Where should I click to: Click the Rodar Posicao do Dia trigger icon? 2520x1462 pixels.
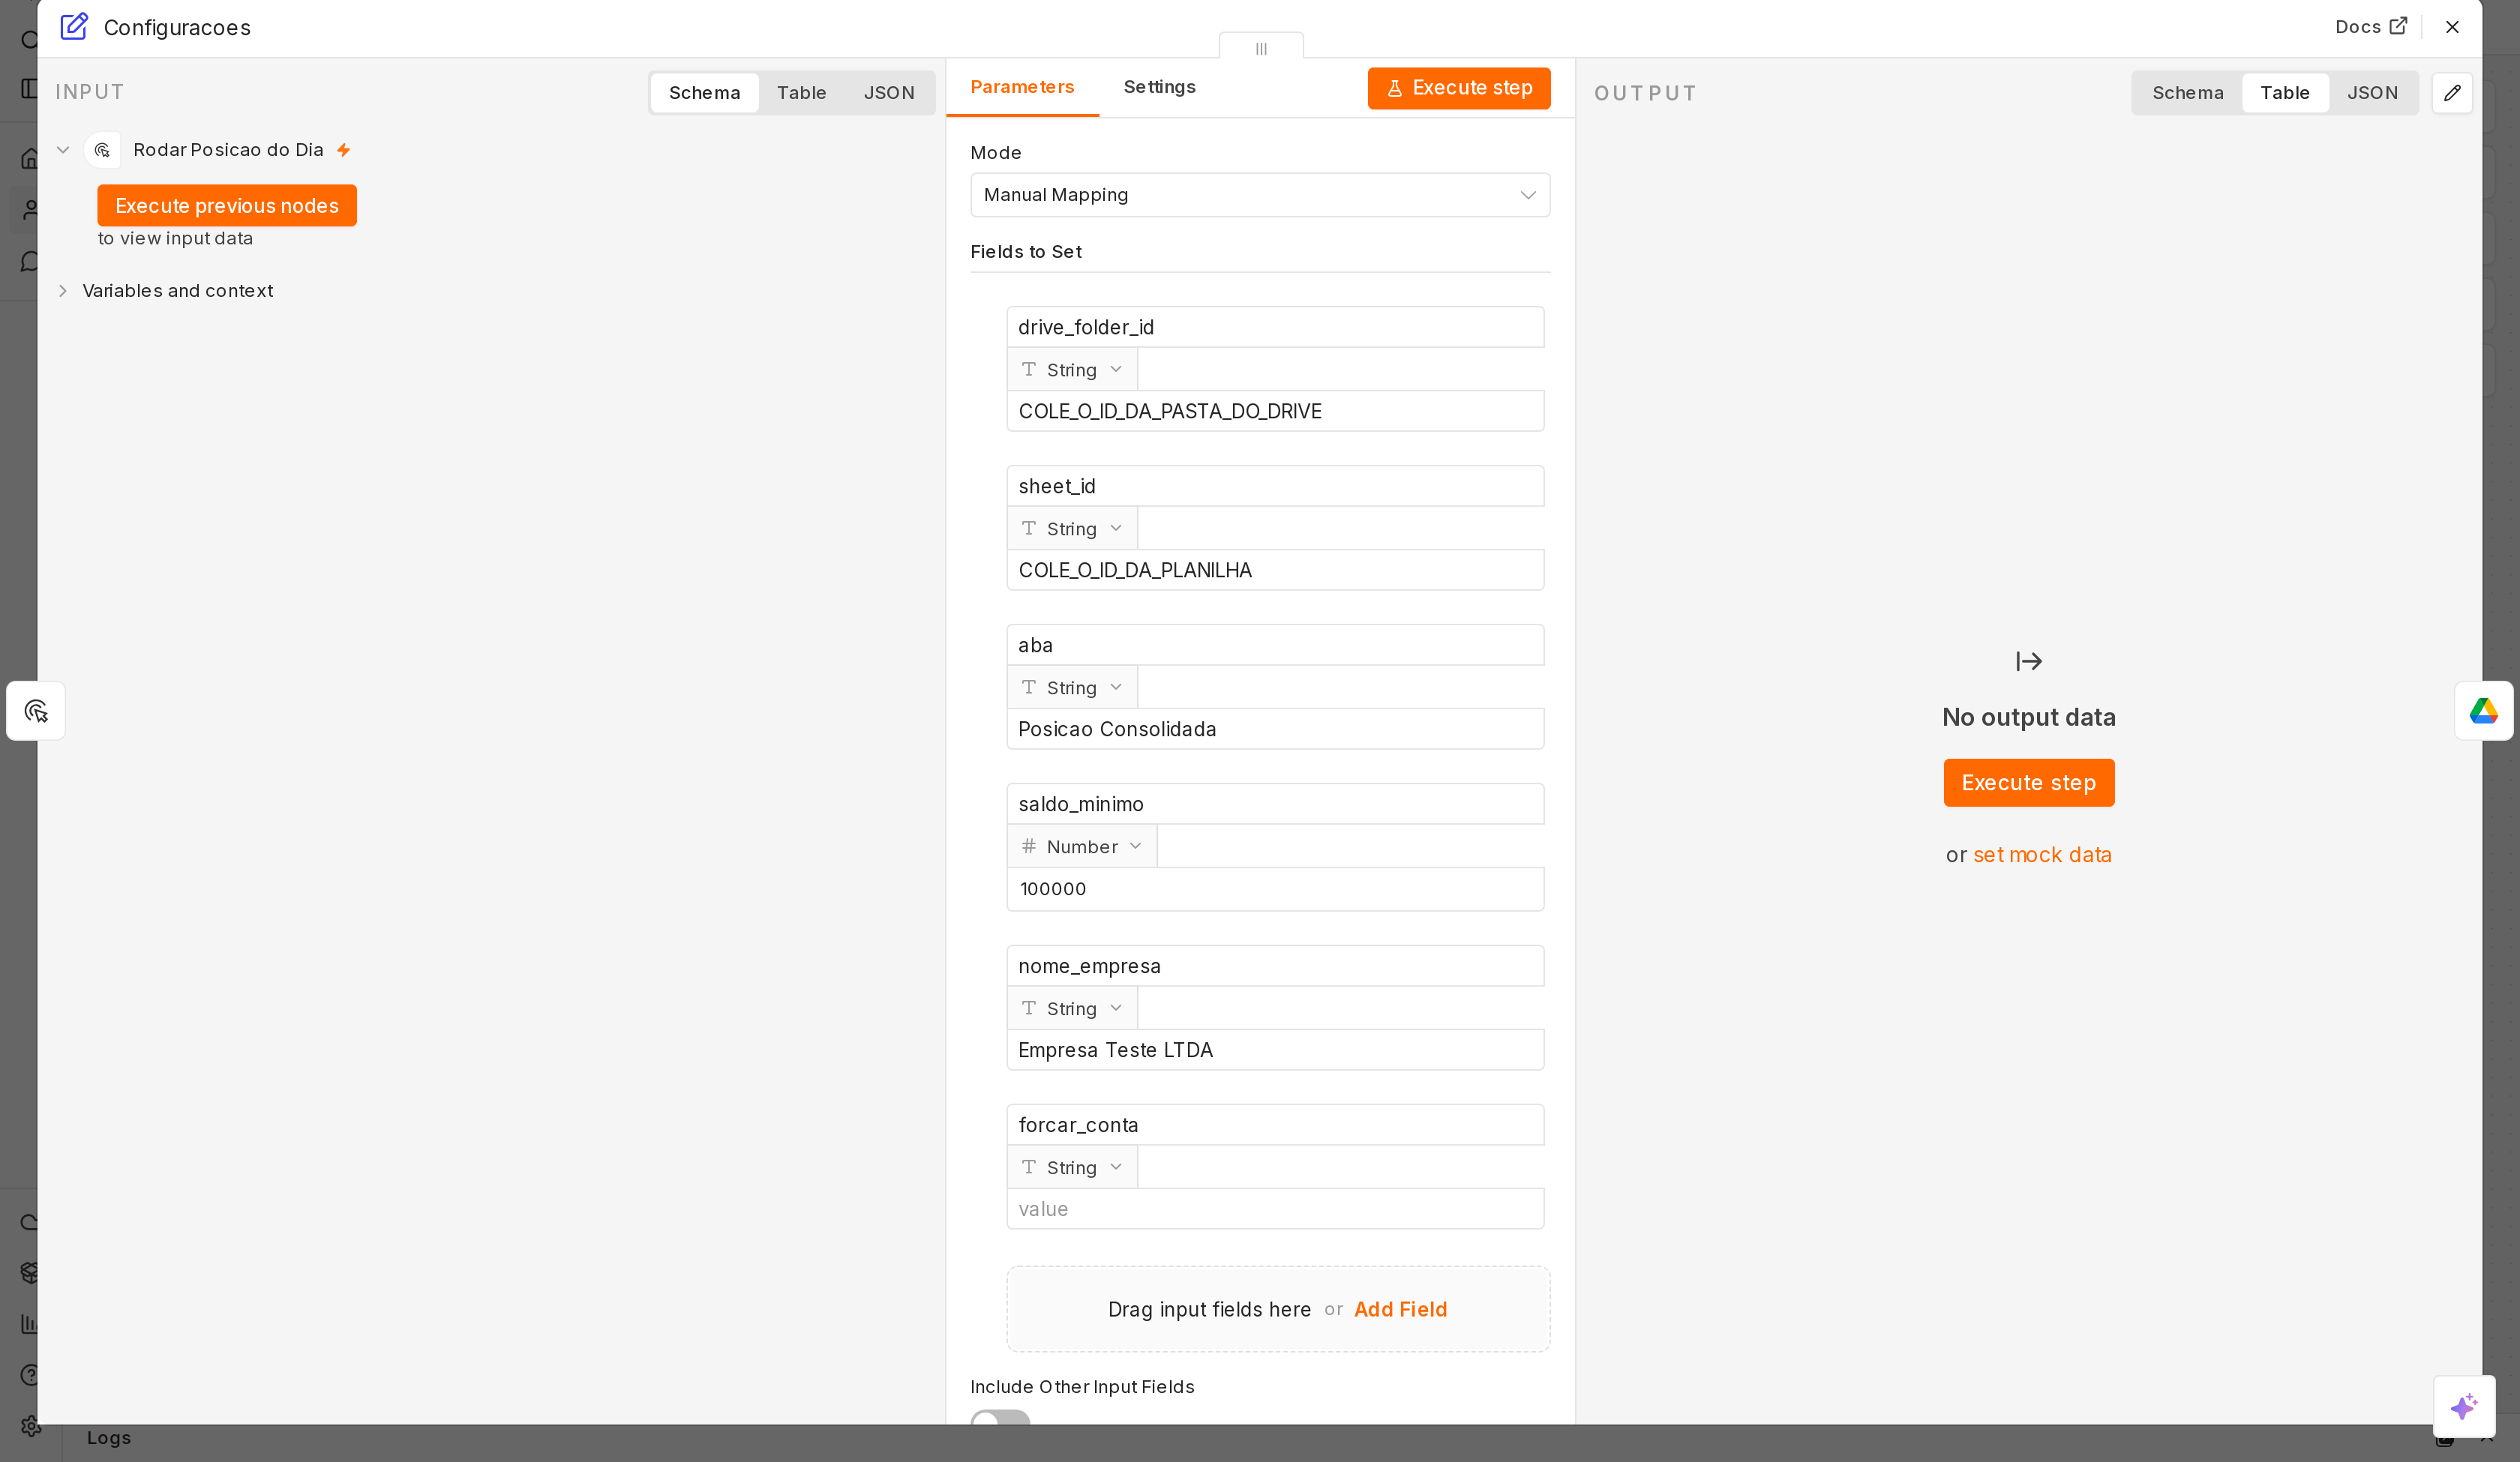(x=102, y=150)
